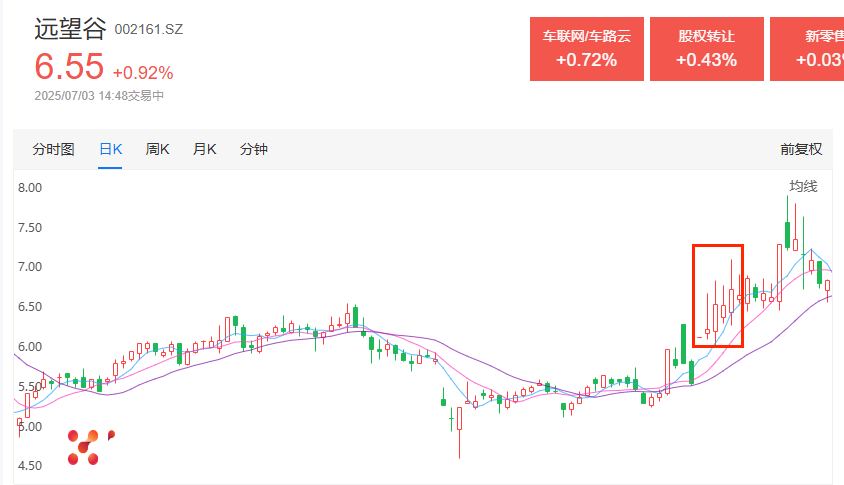
Task: Click the stock name 远望谷
Action: click(x=66, y=29)
